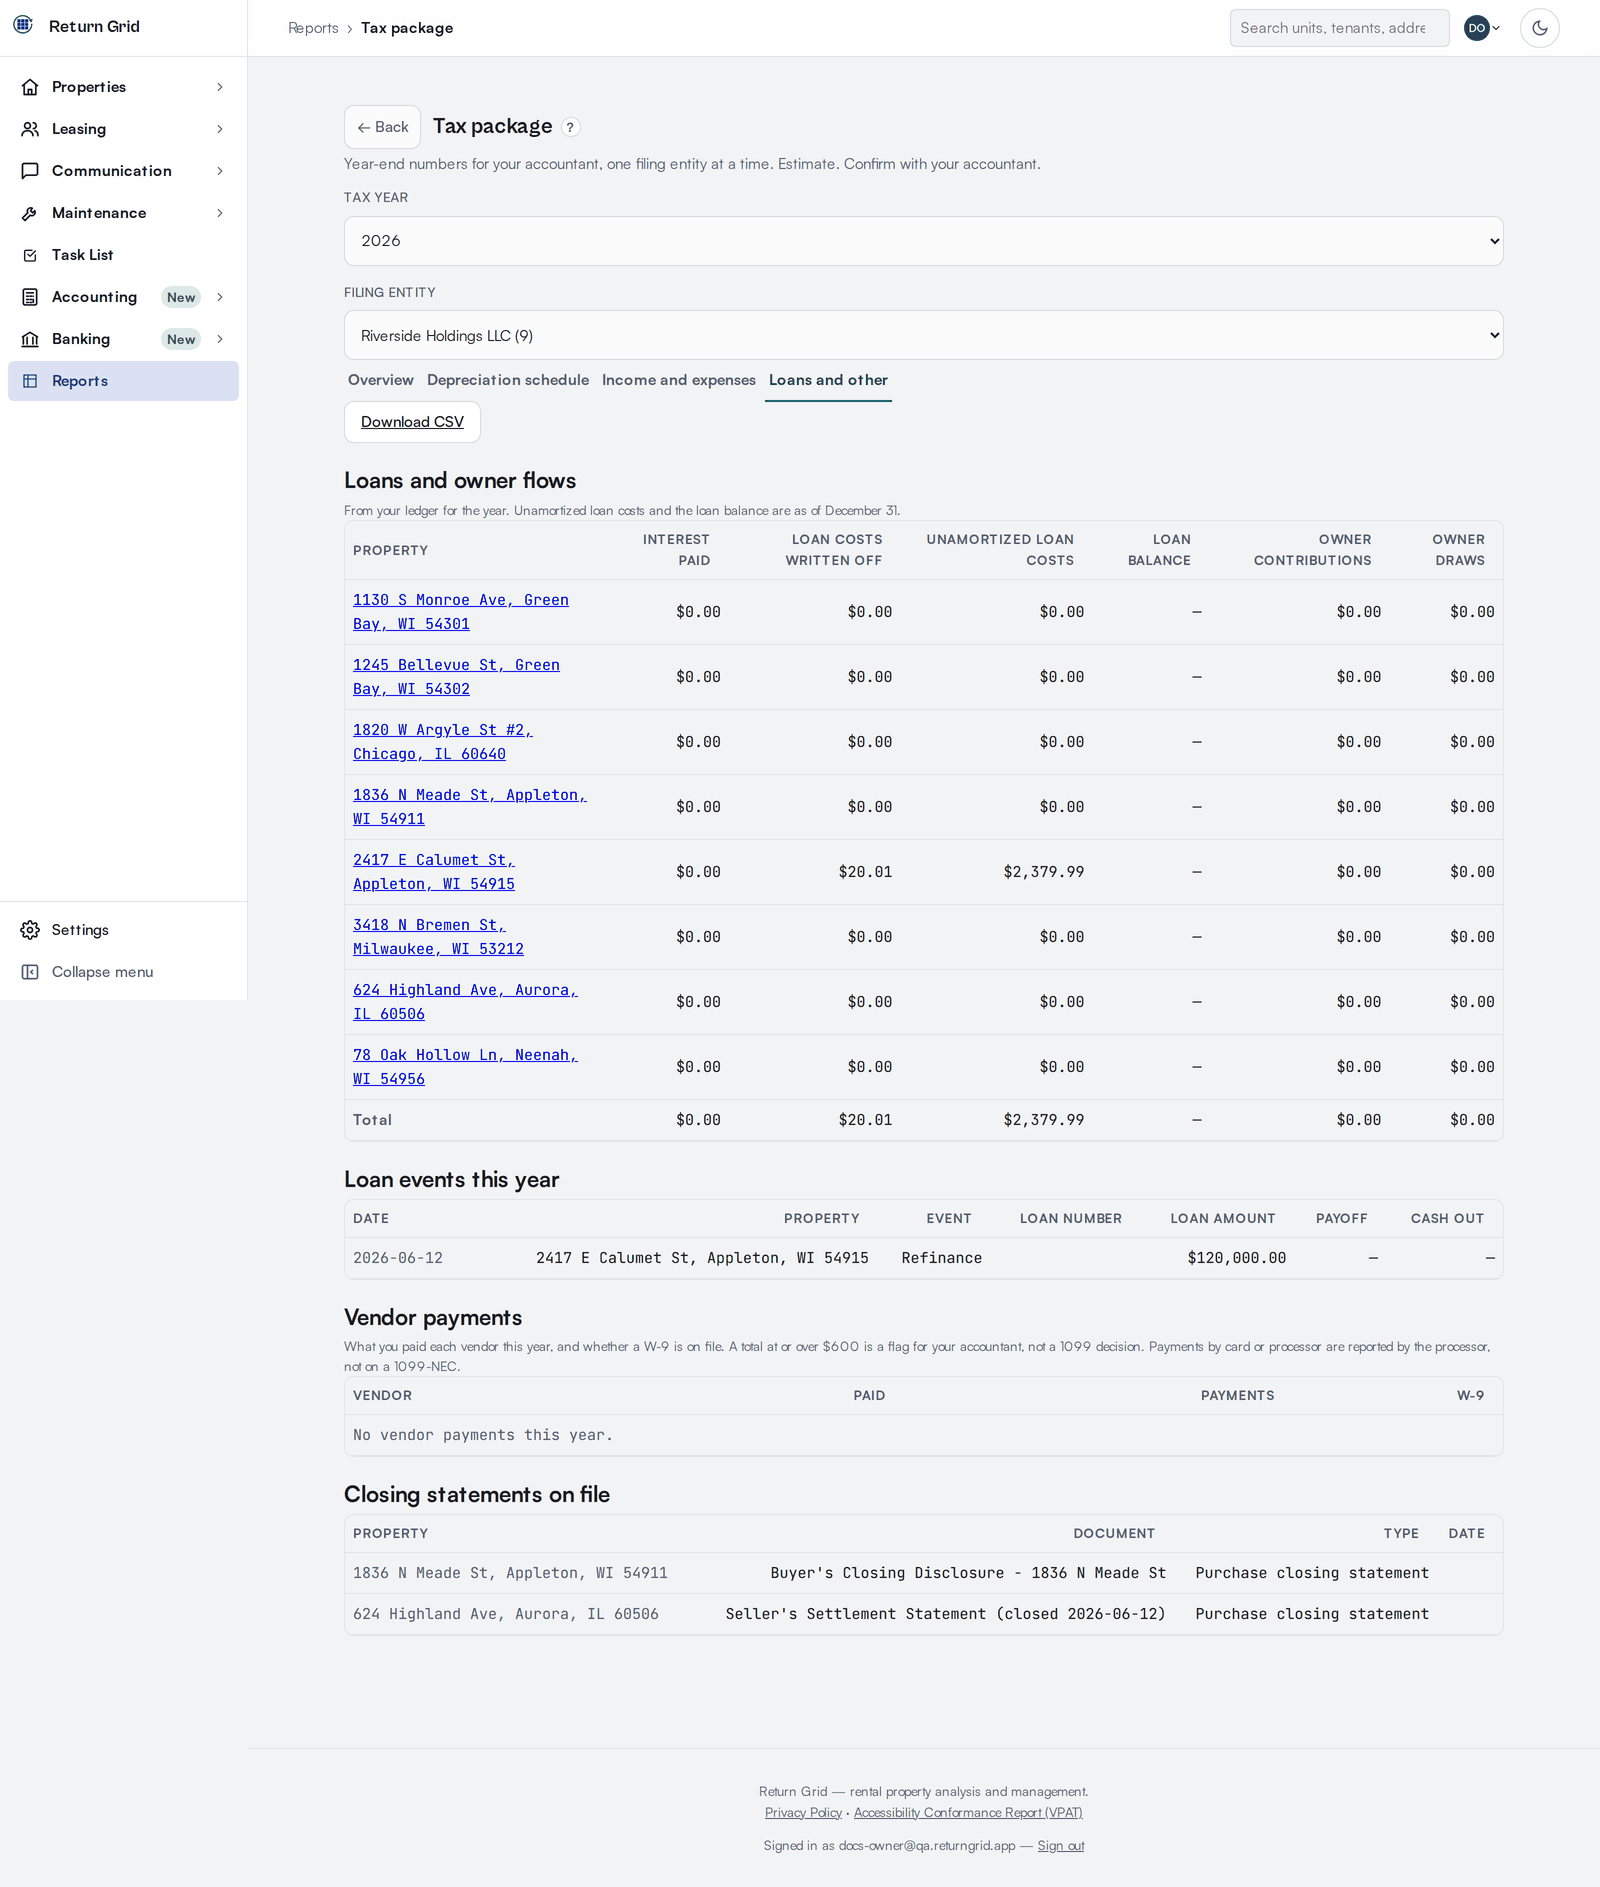Click the Seller's Settlement Statement document row
The image size is (1600, 1887).
coord(923,1614)
